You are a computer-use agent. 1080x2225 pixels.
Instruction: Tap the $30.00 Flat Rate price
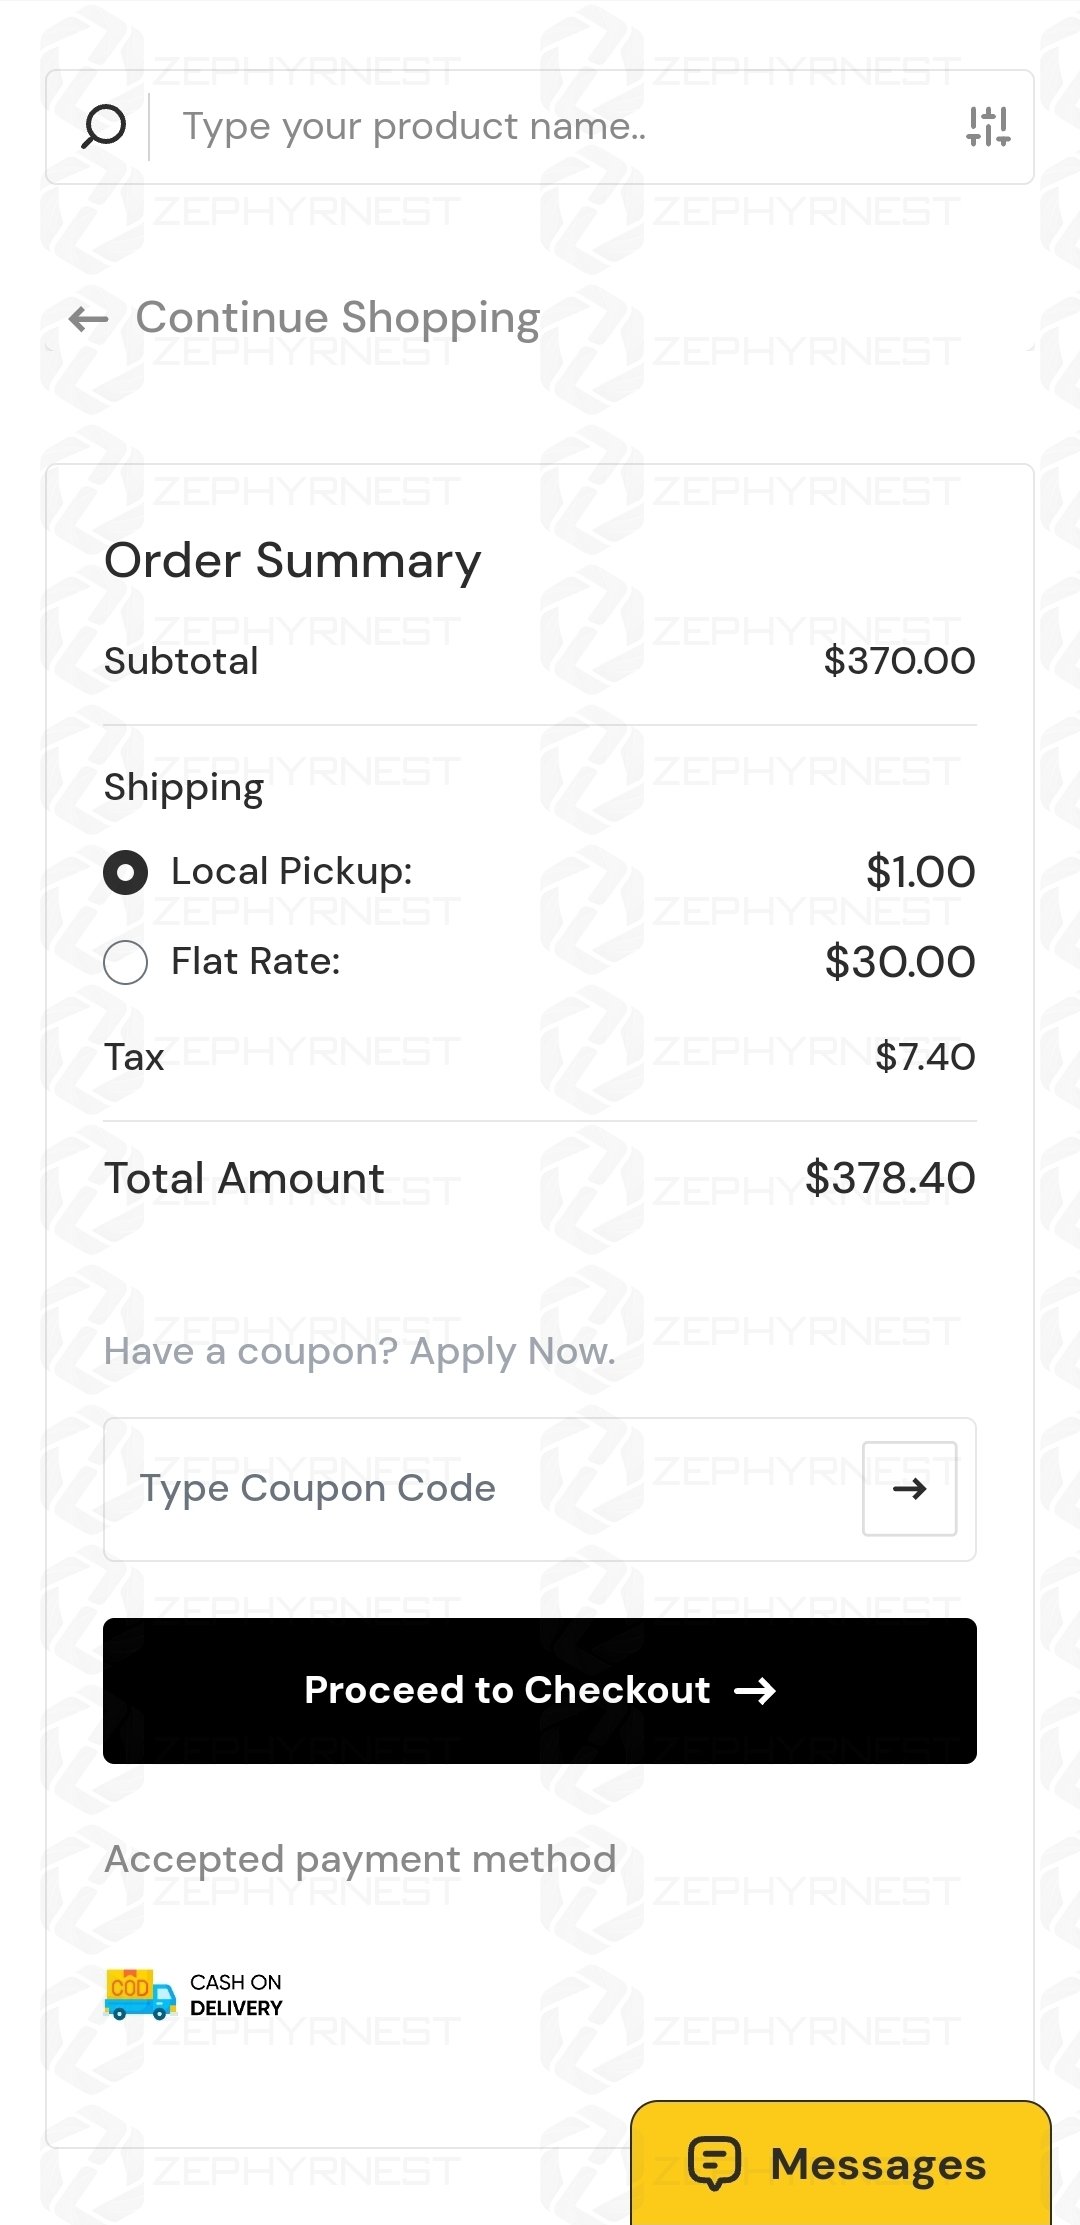(899, 962)
